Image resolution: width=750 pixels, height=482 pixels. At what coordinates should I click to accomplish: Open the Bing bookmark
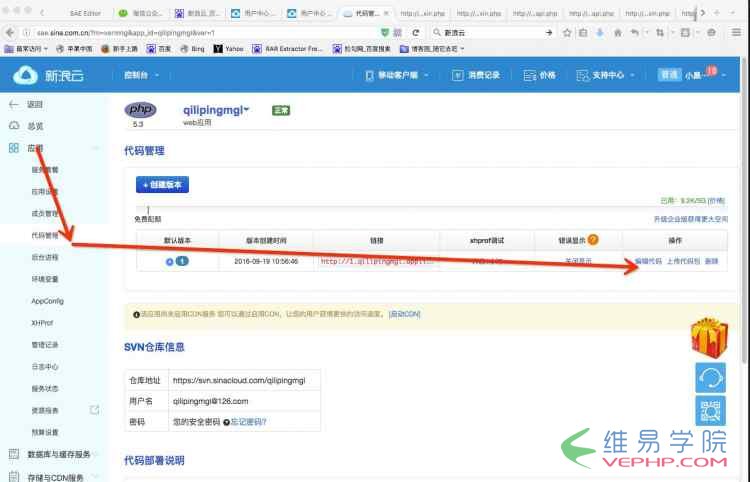click(x=192, y=48)
